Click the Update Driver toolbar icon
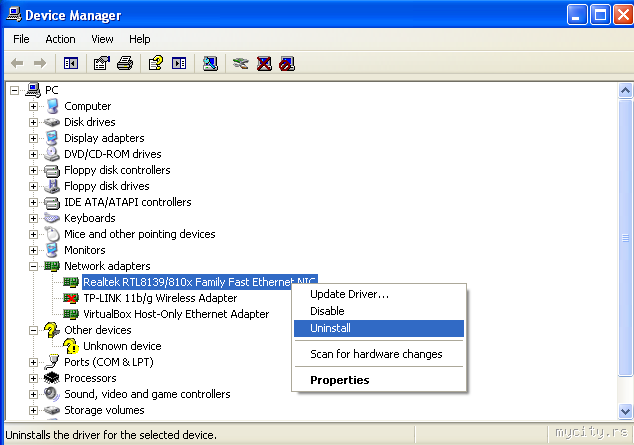Screen dimensions: 634x445 coord(241,63)
